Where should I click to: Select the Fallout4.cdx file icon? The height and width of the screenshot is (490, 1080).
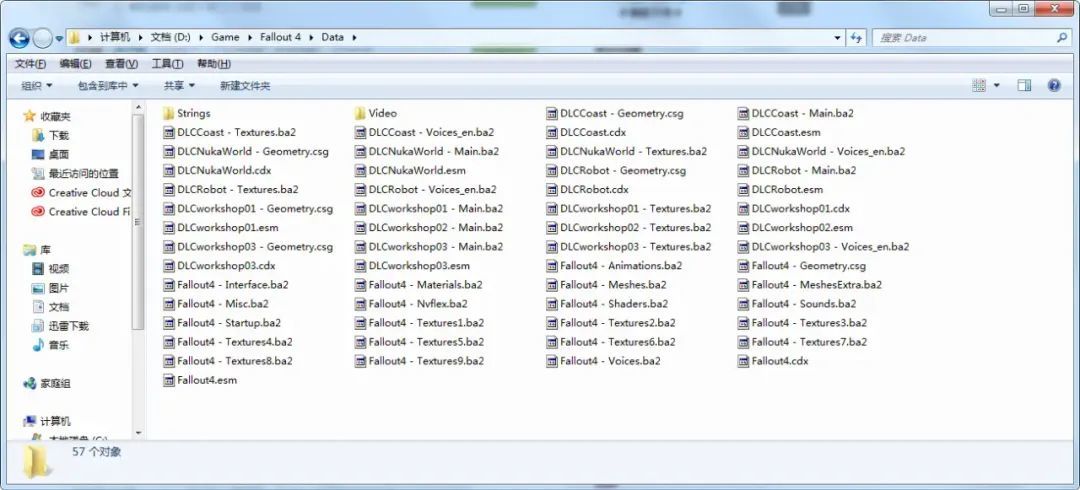point(743,360)
